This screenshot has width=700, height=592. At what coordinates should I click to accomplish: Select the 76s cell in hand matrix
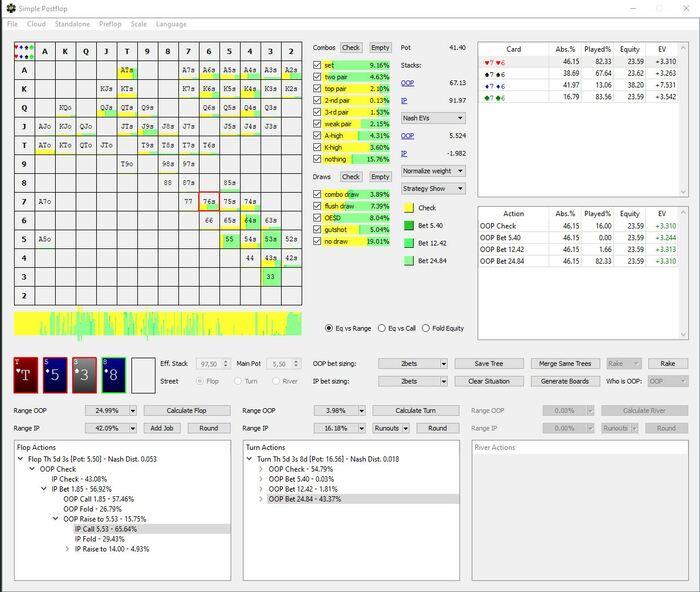pyautogui.click(x=209, y=201)
